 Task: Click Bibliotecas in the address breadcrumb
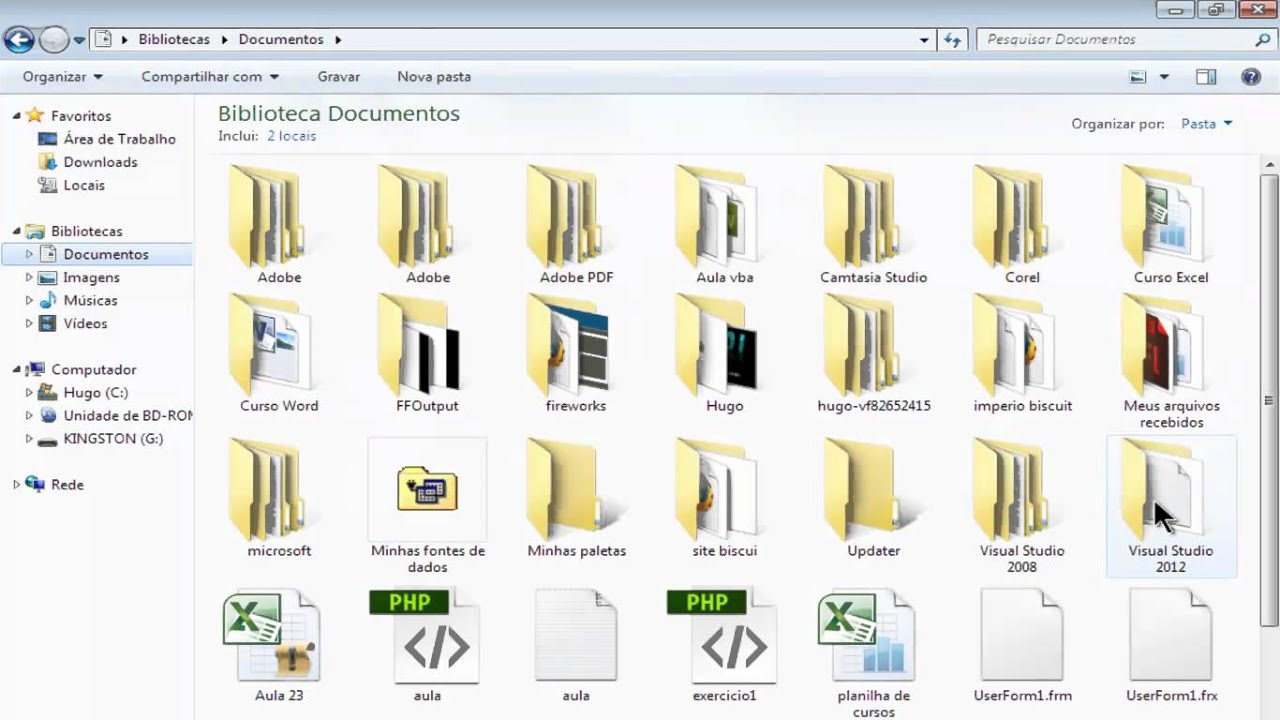[x=174, y=40]
